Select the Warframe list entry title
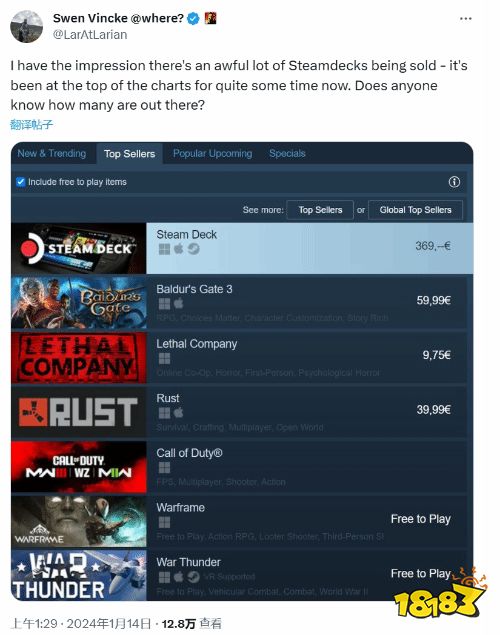 pyautogui.click(x=181, y=507)
